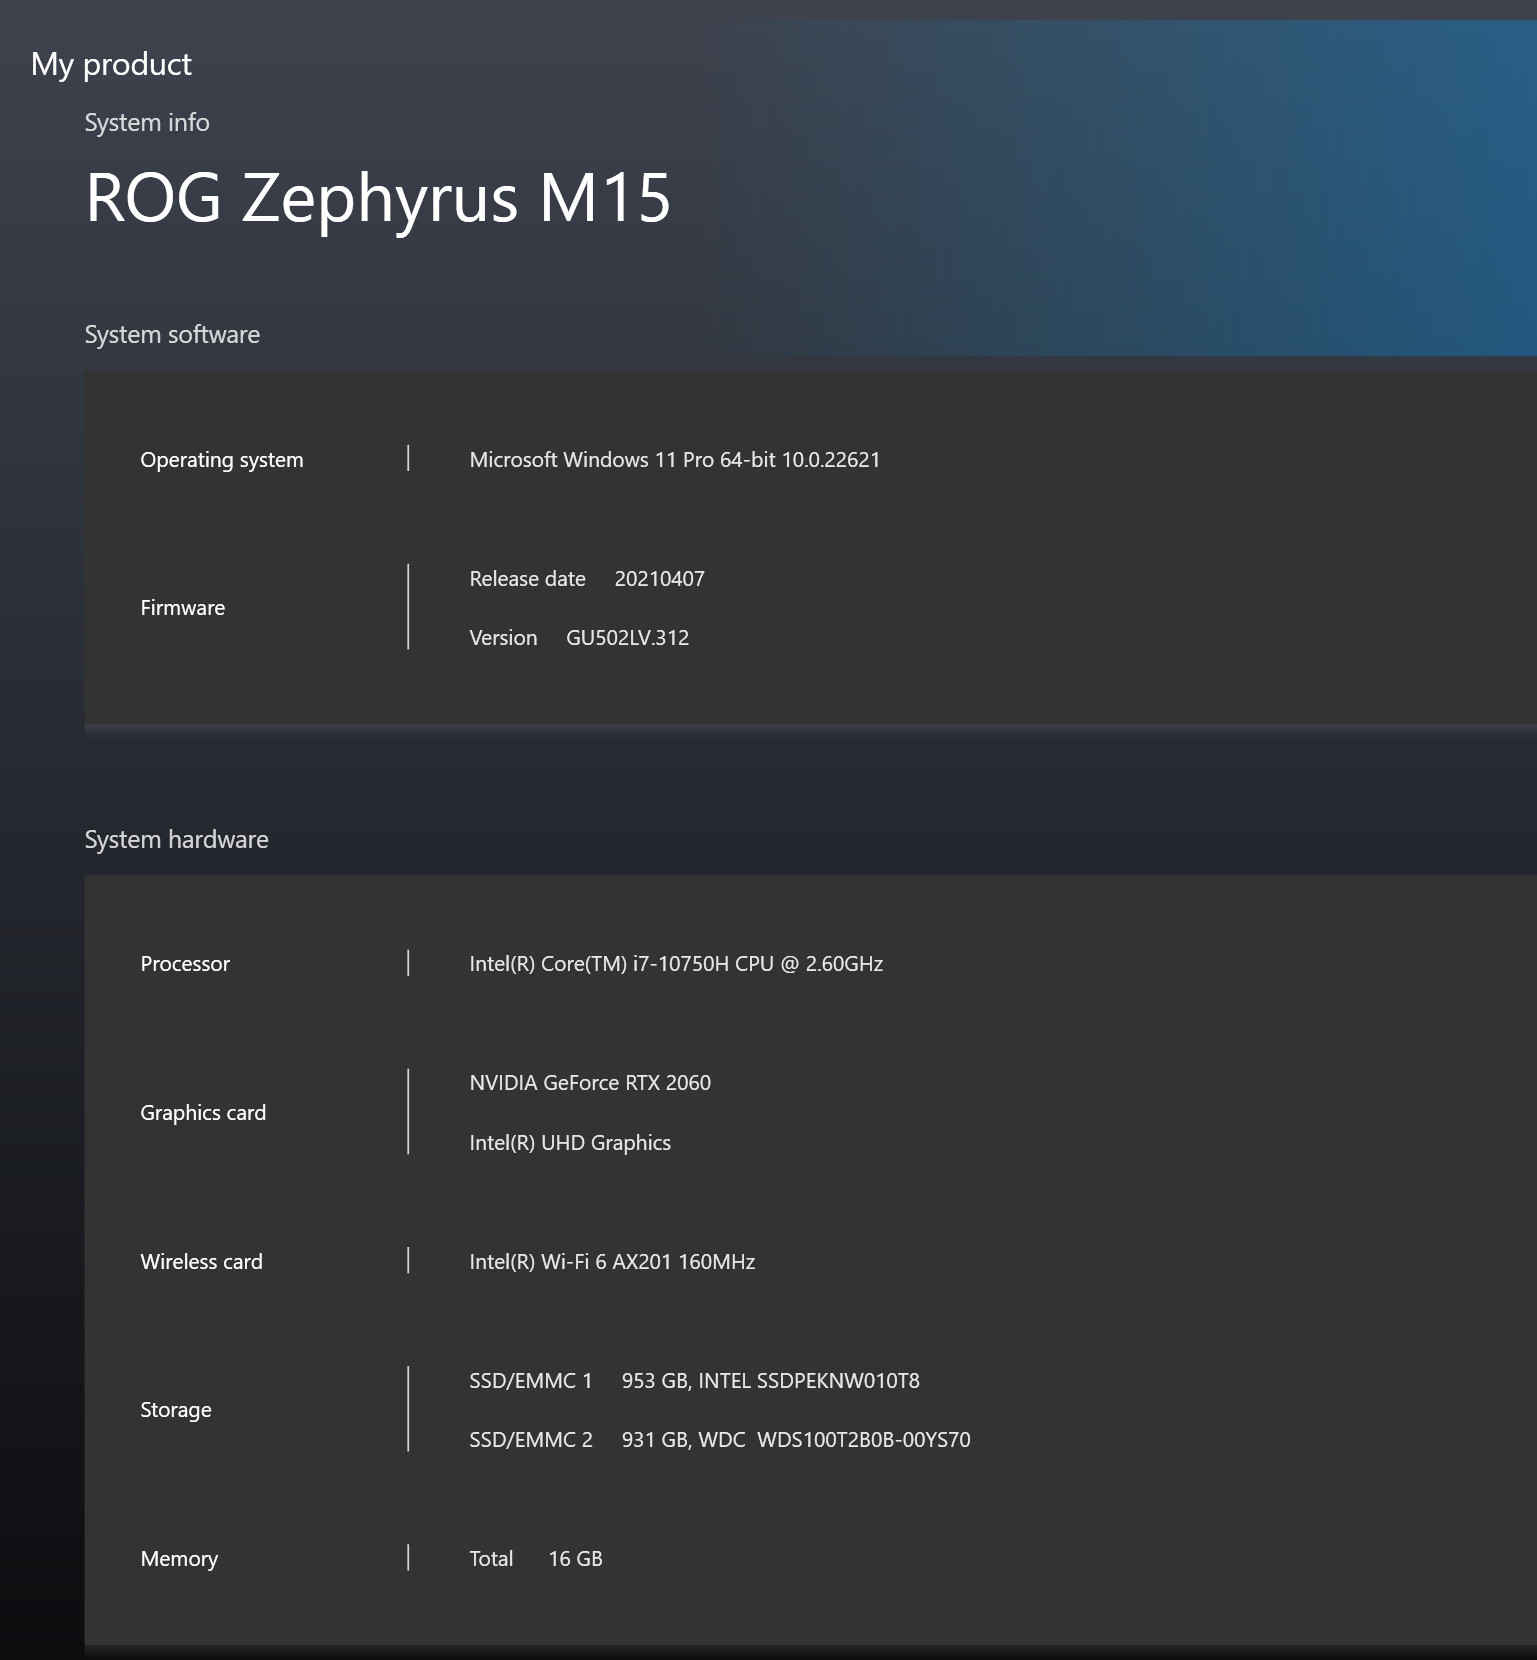This screenshot has width=1537, height=1660.
Task: Click the System hardware section heading
Action: (x=176, y=839)
